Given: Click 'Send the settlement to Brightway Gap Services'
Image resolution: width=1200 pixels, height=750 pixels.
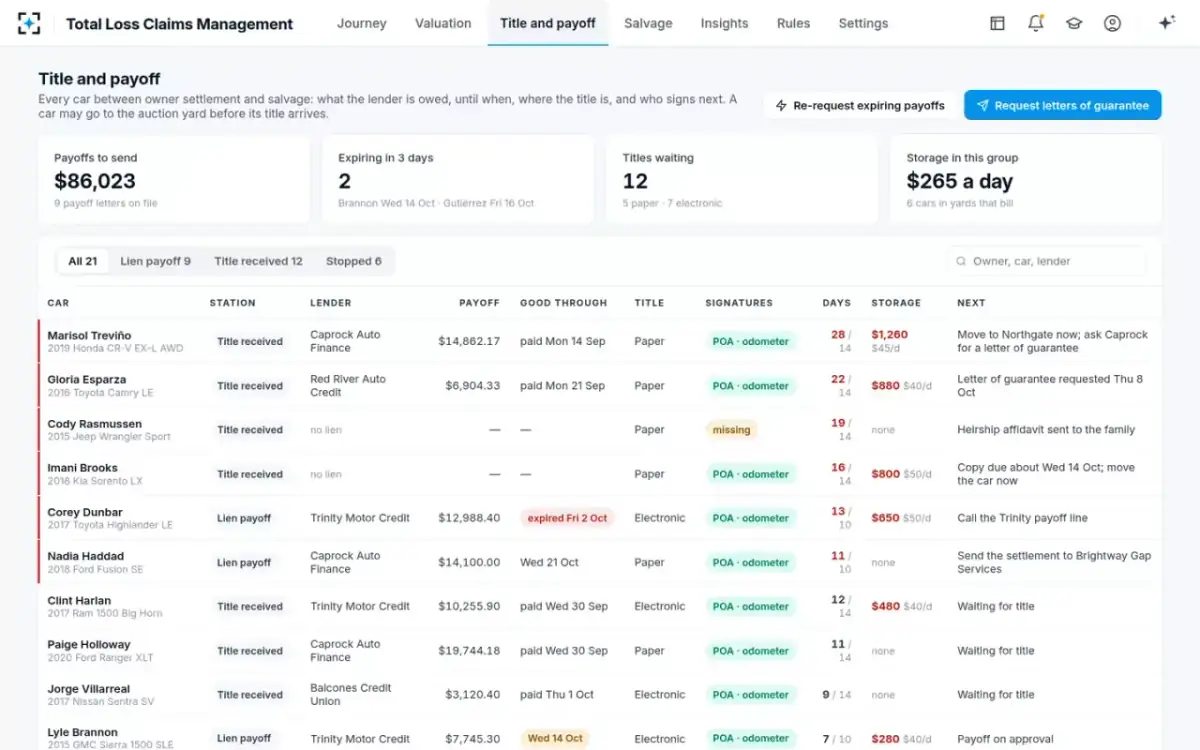Looking at the screenshot, I should pos(1054,562).
